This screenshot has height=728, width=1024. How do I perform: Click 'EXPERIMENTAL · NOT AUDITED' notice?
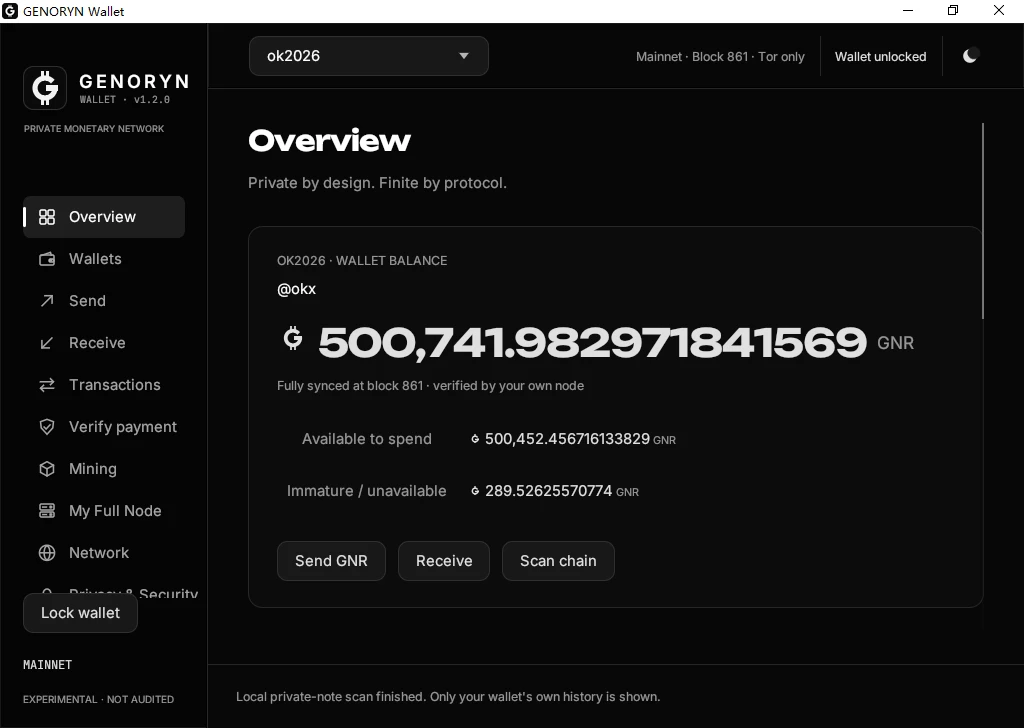pyautogui.click(x=99, y=699)
